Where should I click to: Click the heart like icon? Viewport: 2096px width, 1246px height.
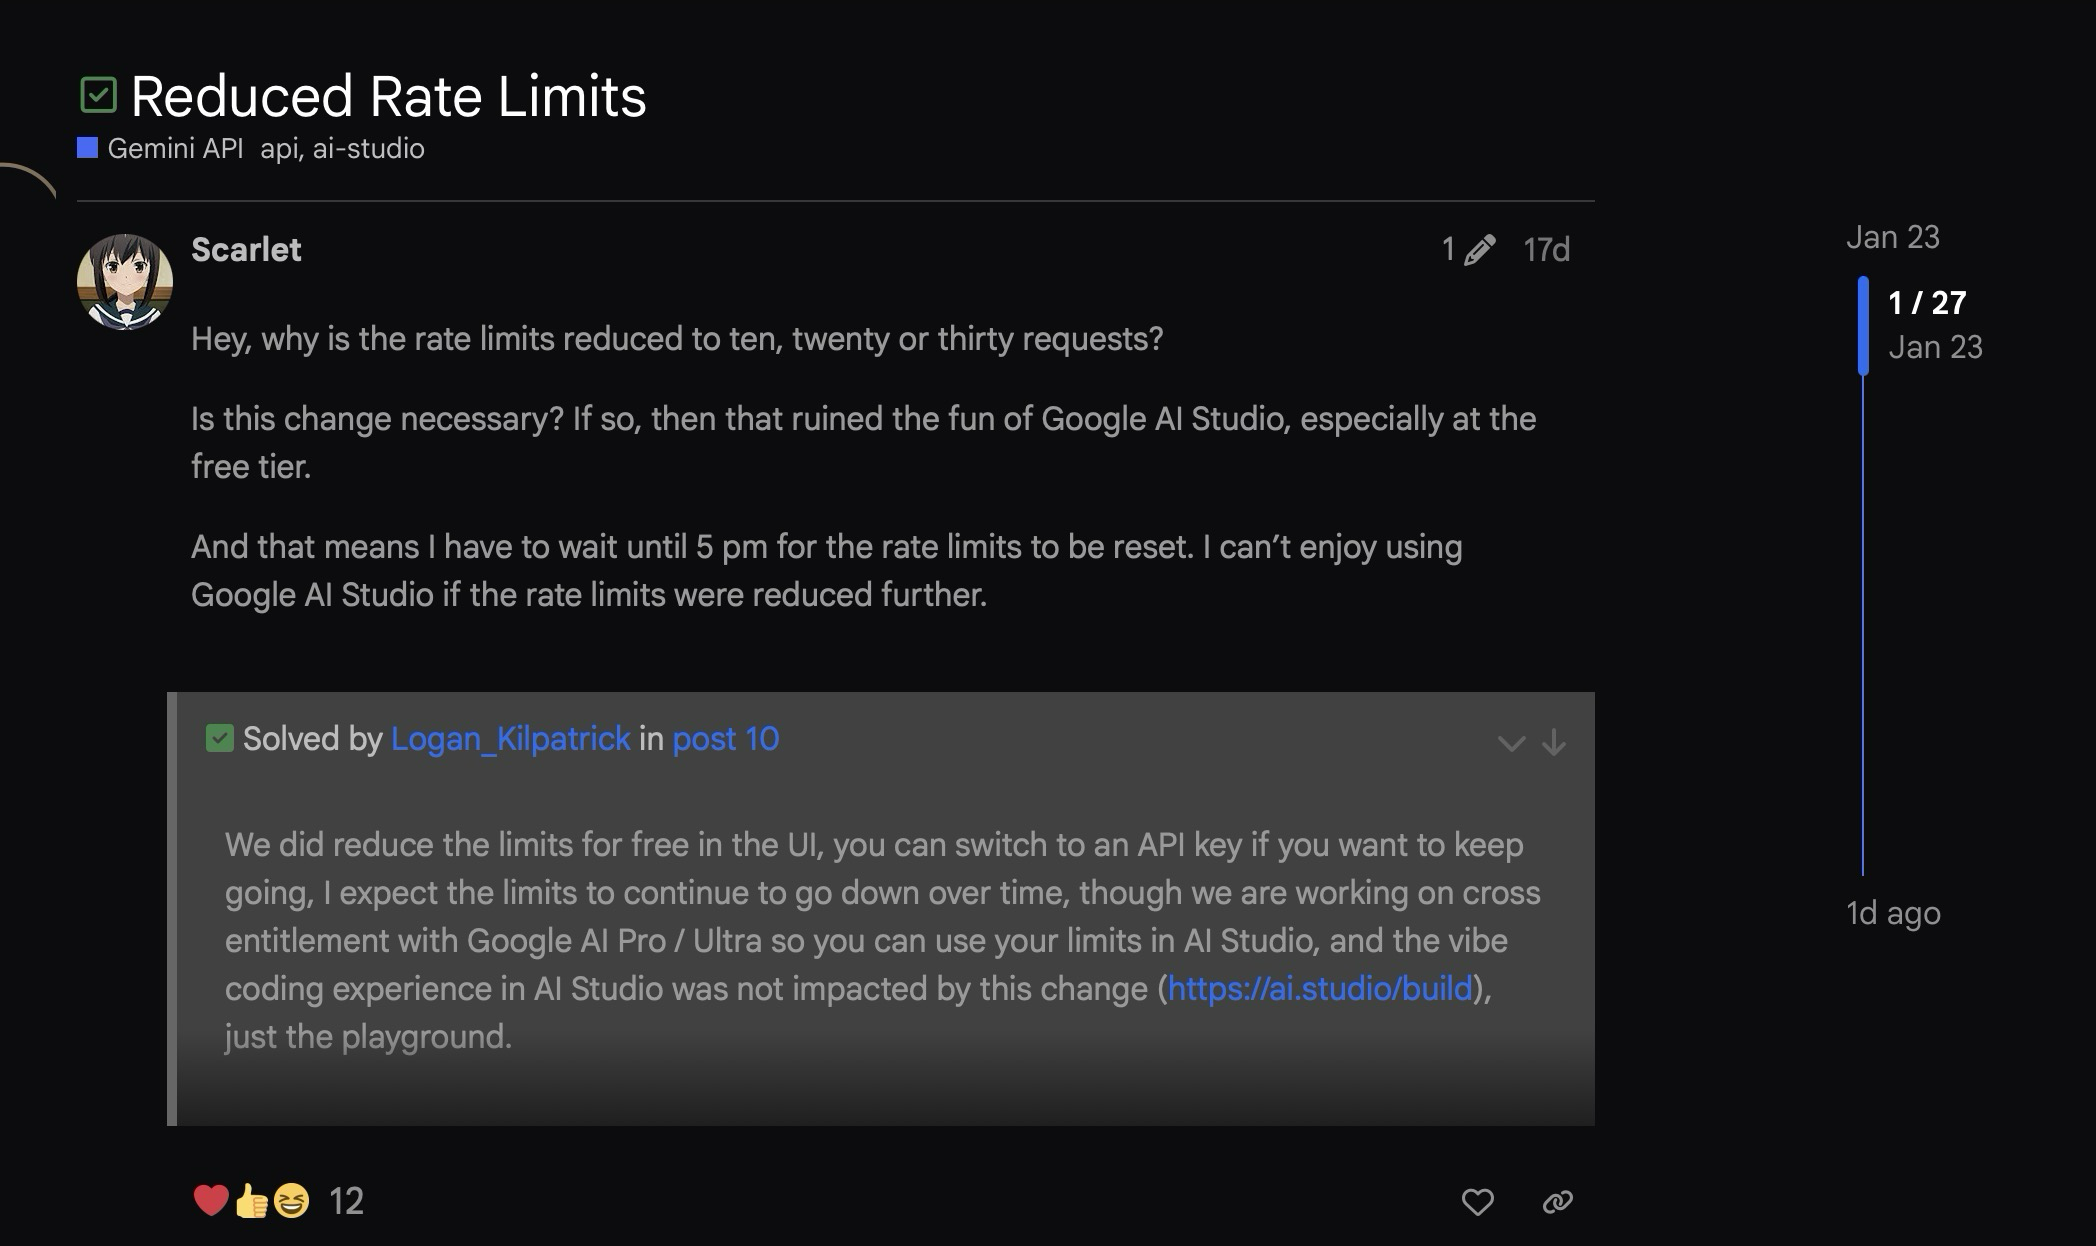(x=1477, y=1201)
